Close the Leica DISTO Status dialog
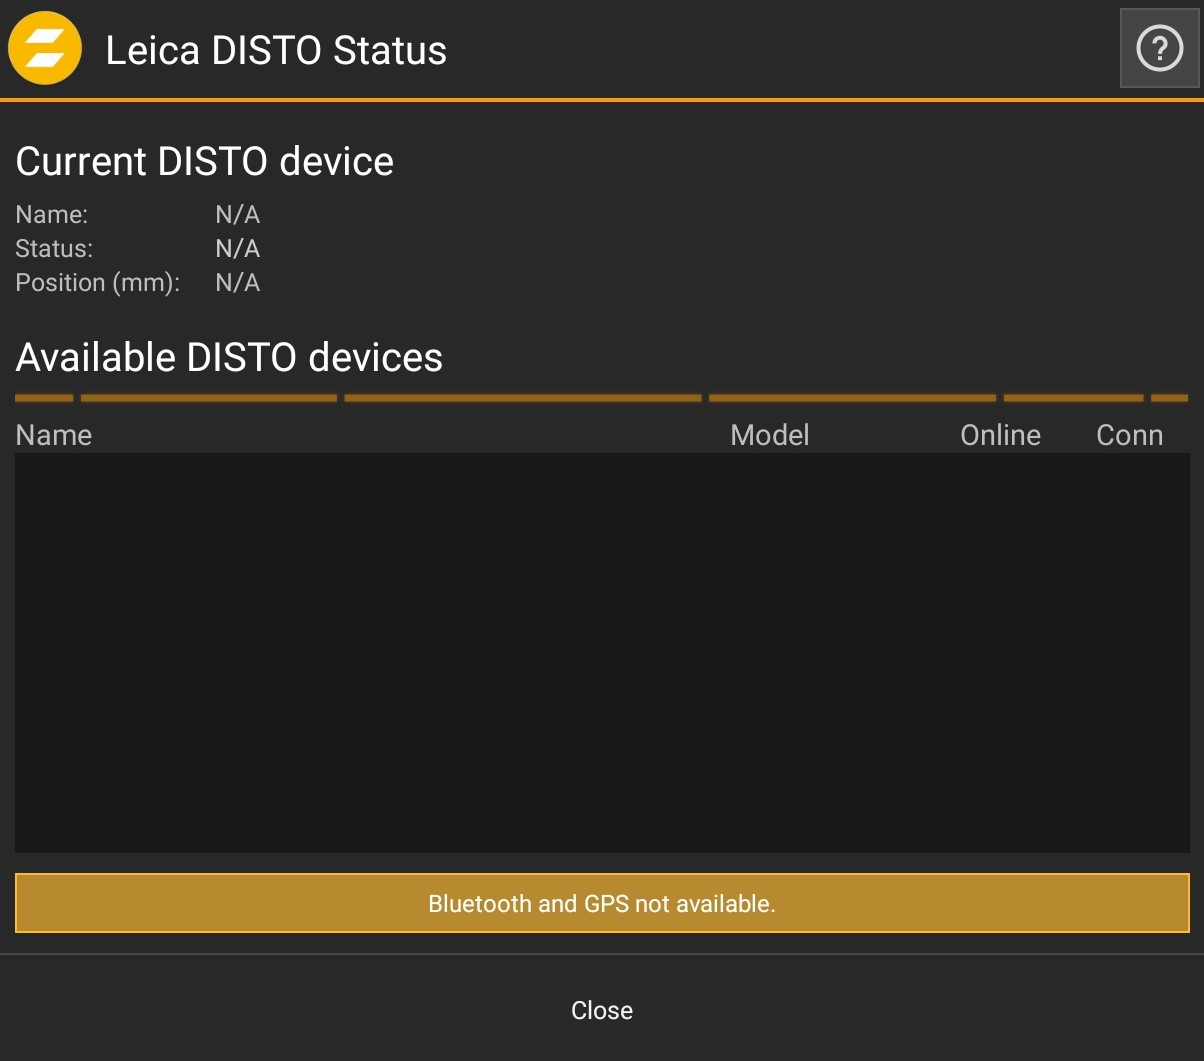This screenshot has height=1061, width=1204. coord(601,1010)
